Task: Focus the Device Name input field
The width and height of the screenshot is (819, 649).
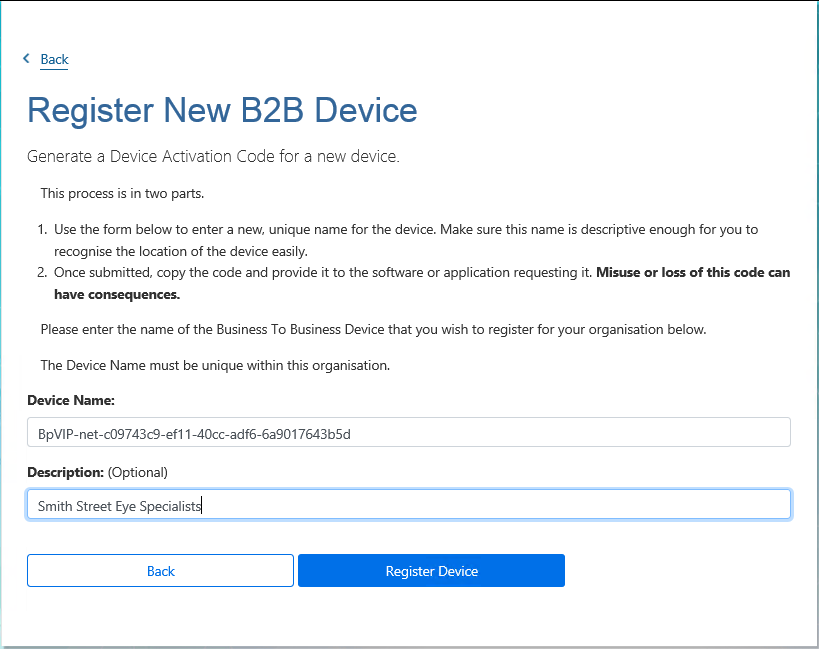Action: pyautogui.click(x=408, y=432)
